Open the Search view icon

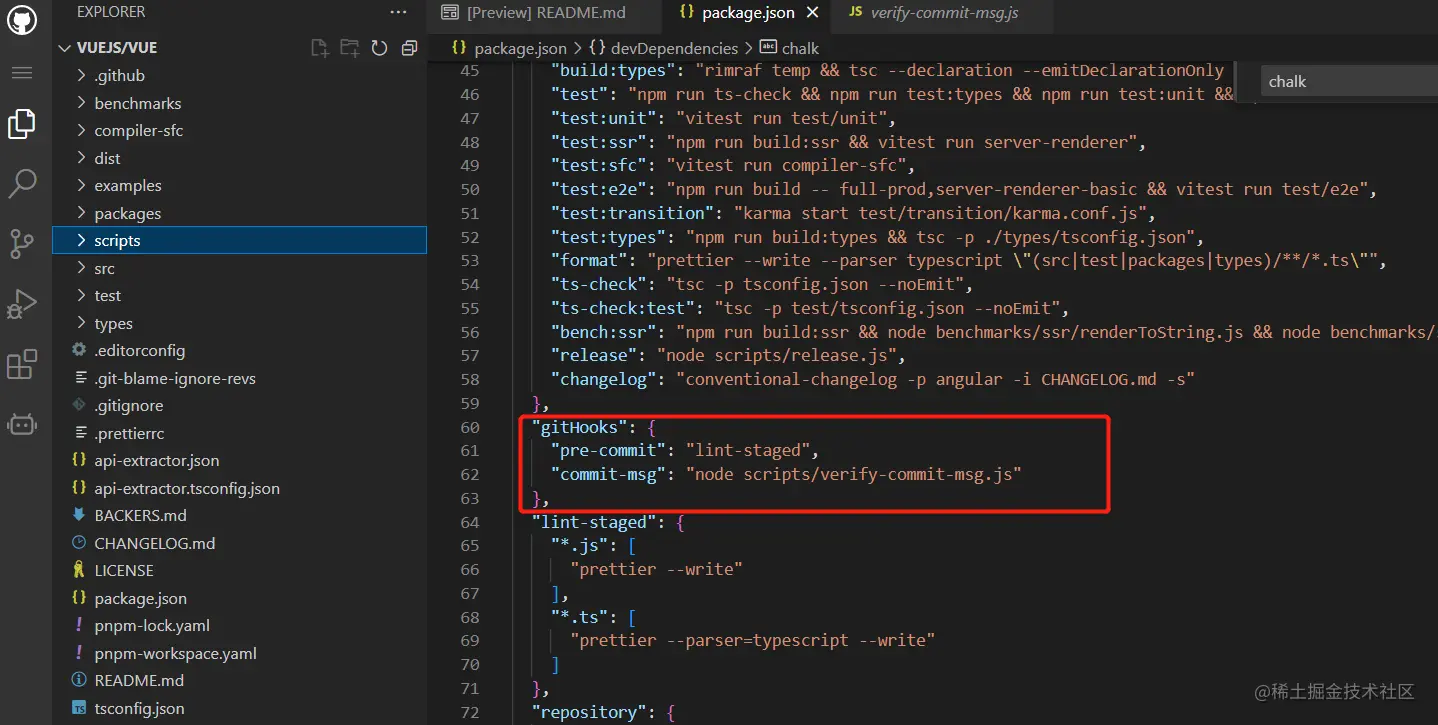[22, 183]
